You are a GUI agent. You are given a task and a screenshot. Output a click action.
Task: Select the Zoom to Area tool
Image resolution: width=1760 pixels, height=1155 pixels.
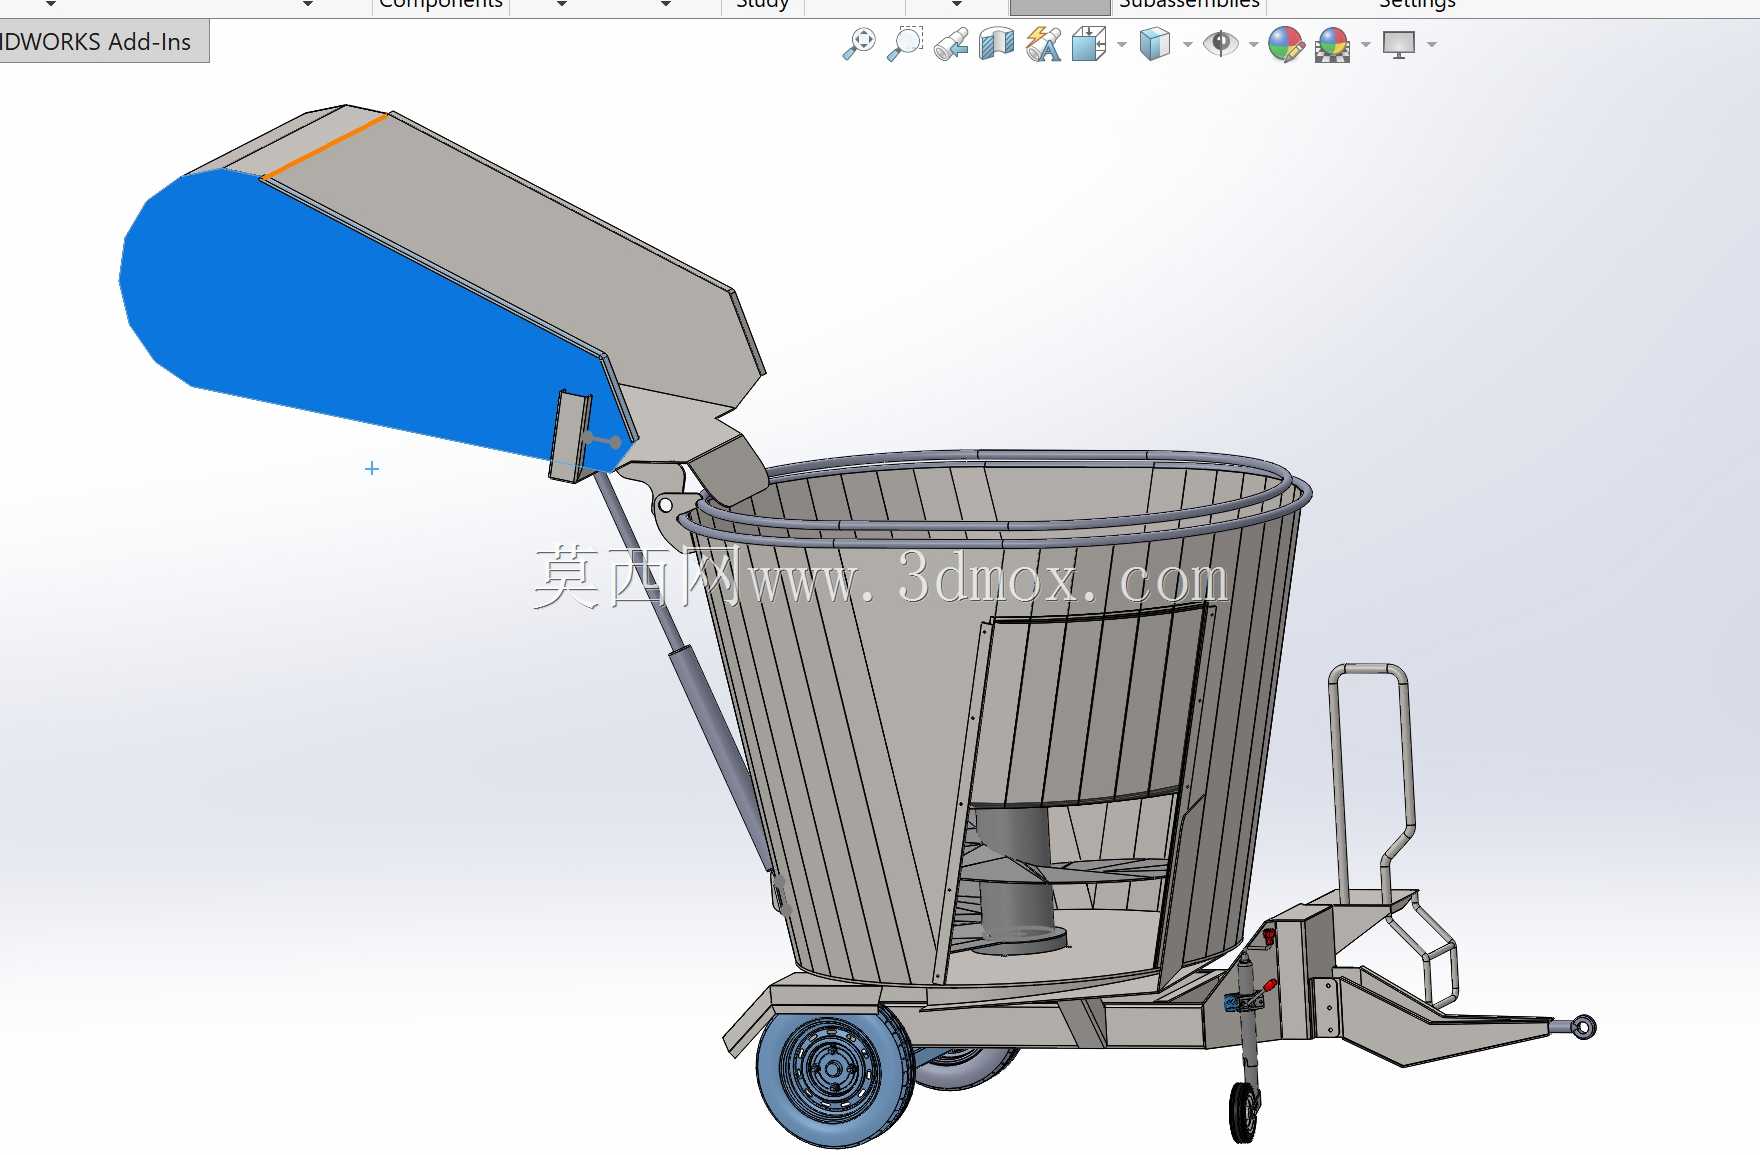point(905,44)
